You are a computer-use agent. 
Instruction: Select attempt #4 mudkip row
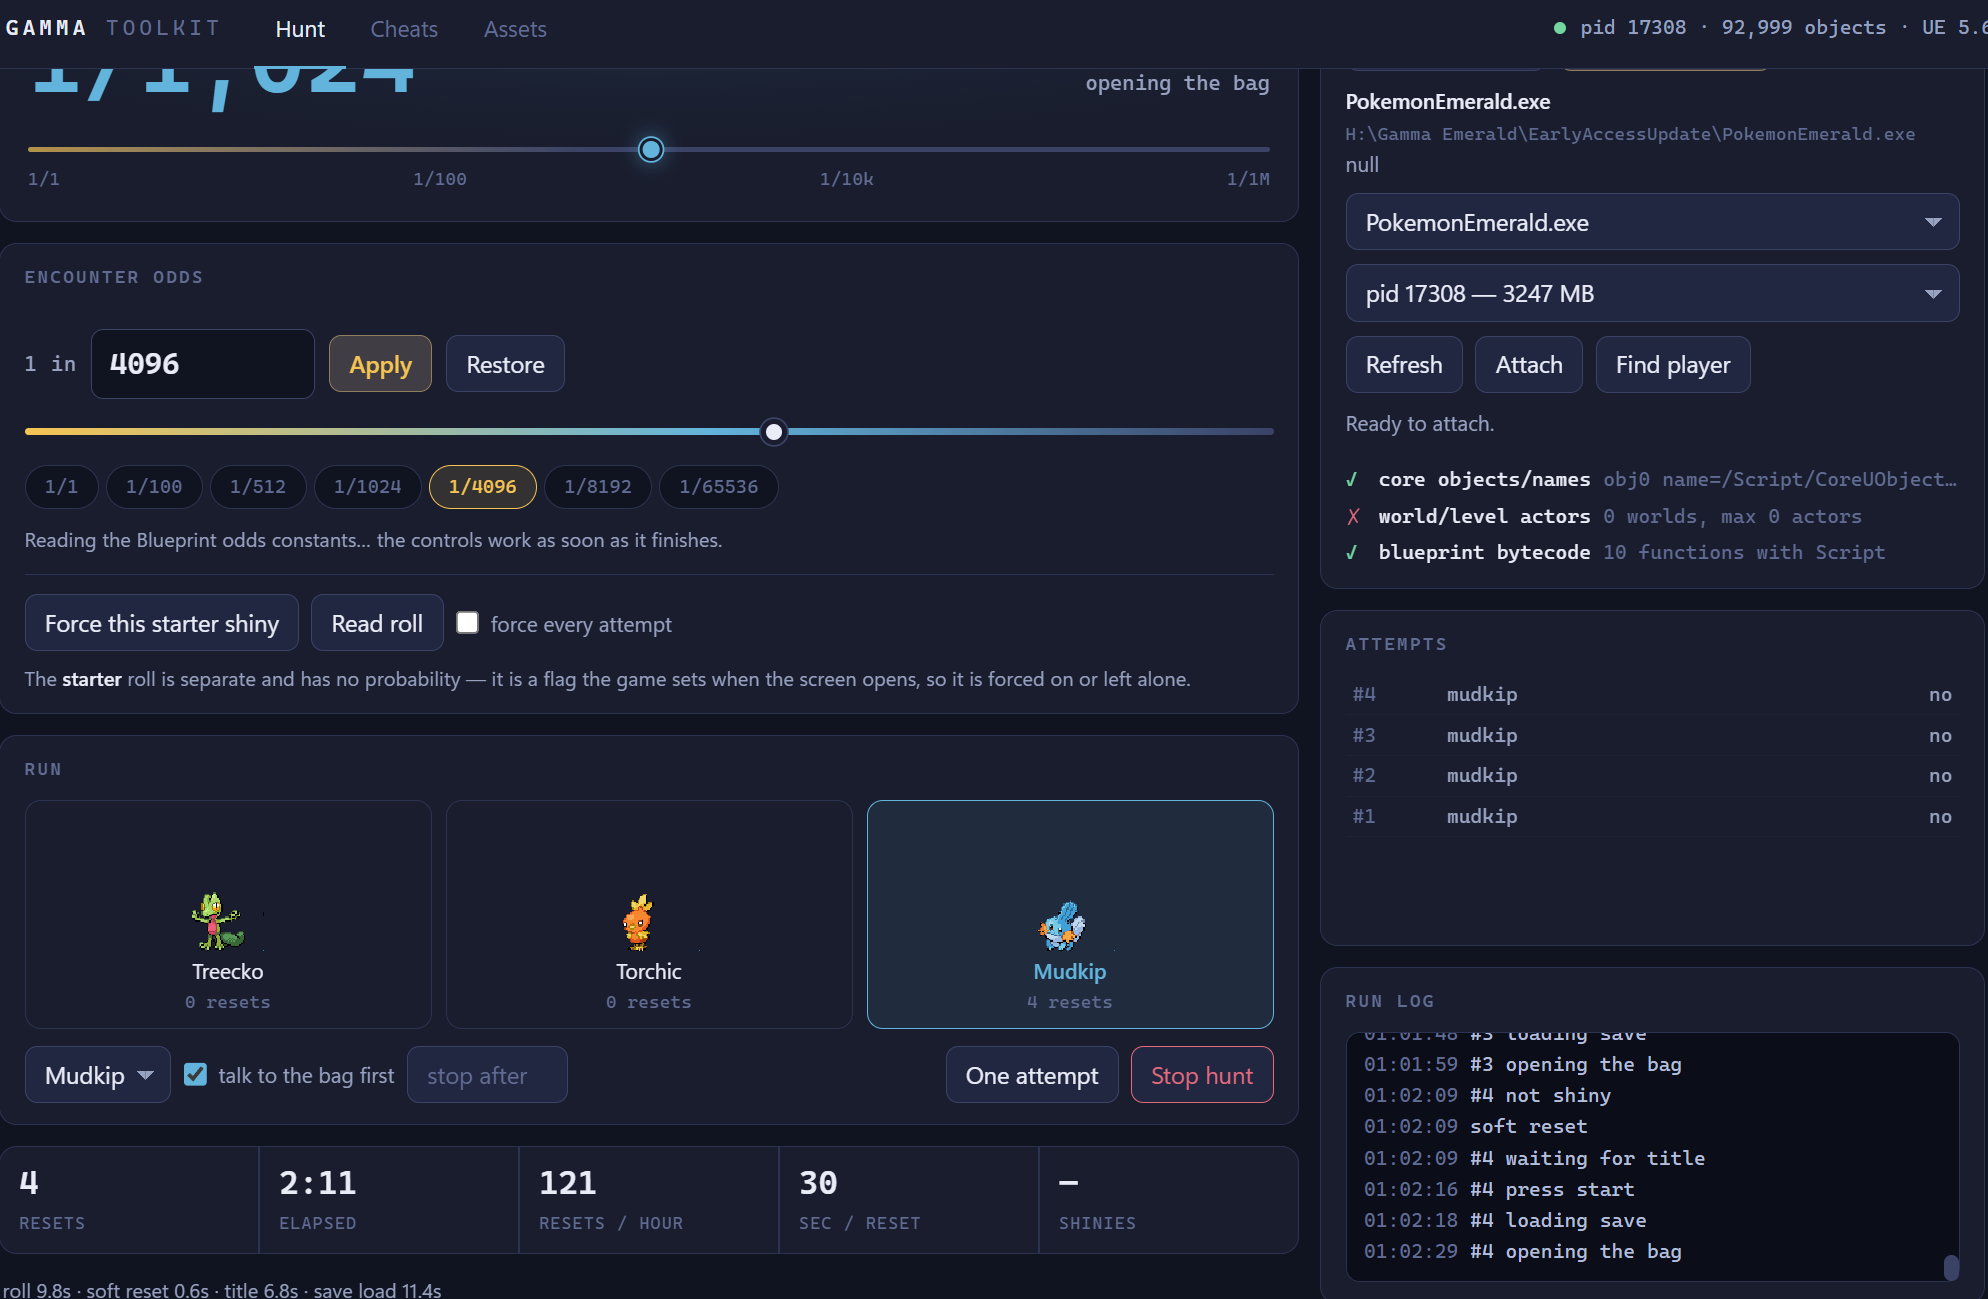1652,694
